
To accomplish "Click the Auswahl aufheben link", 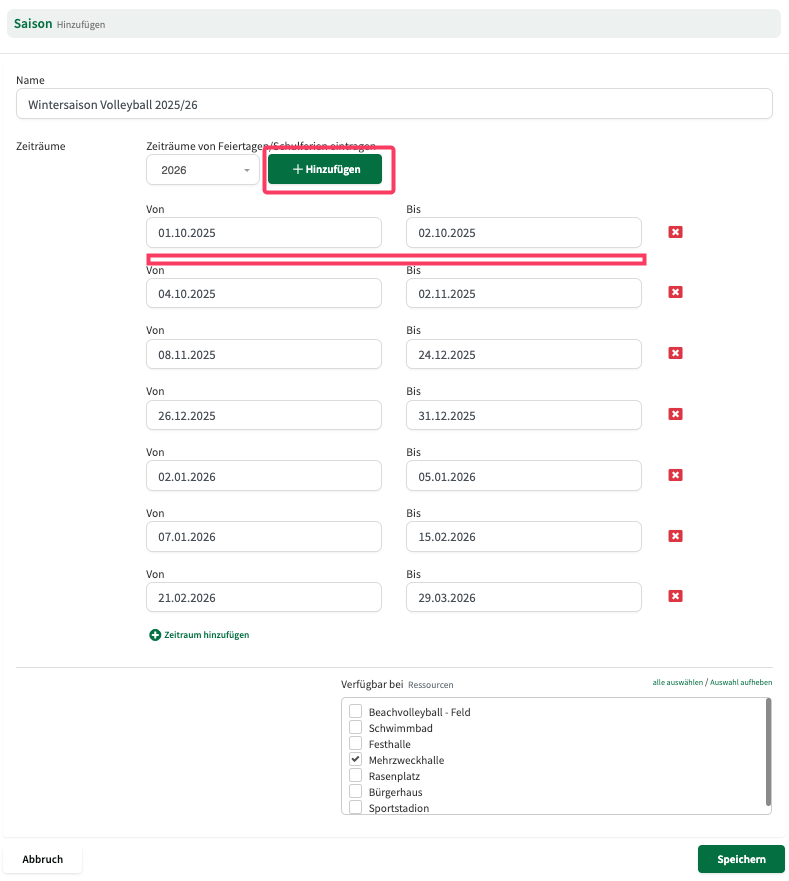I will (741, 682).
